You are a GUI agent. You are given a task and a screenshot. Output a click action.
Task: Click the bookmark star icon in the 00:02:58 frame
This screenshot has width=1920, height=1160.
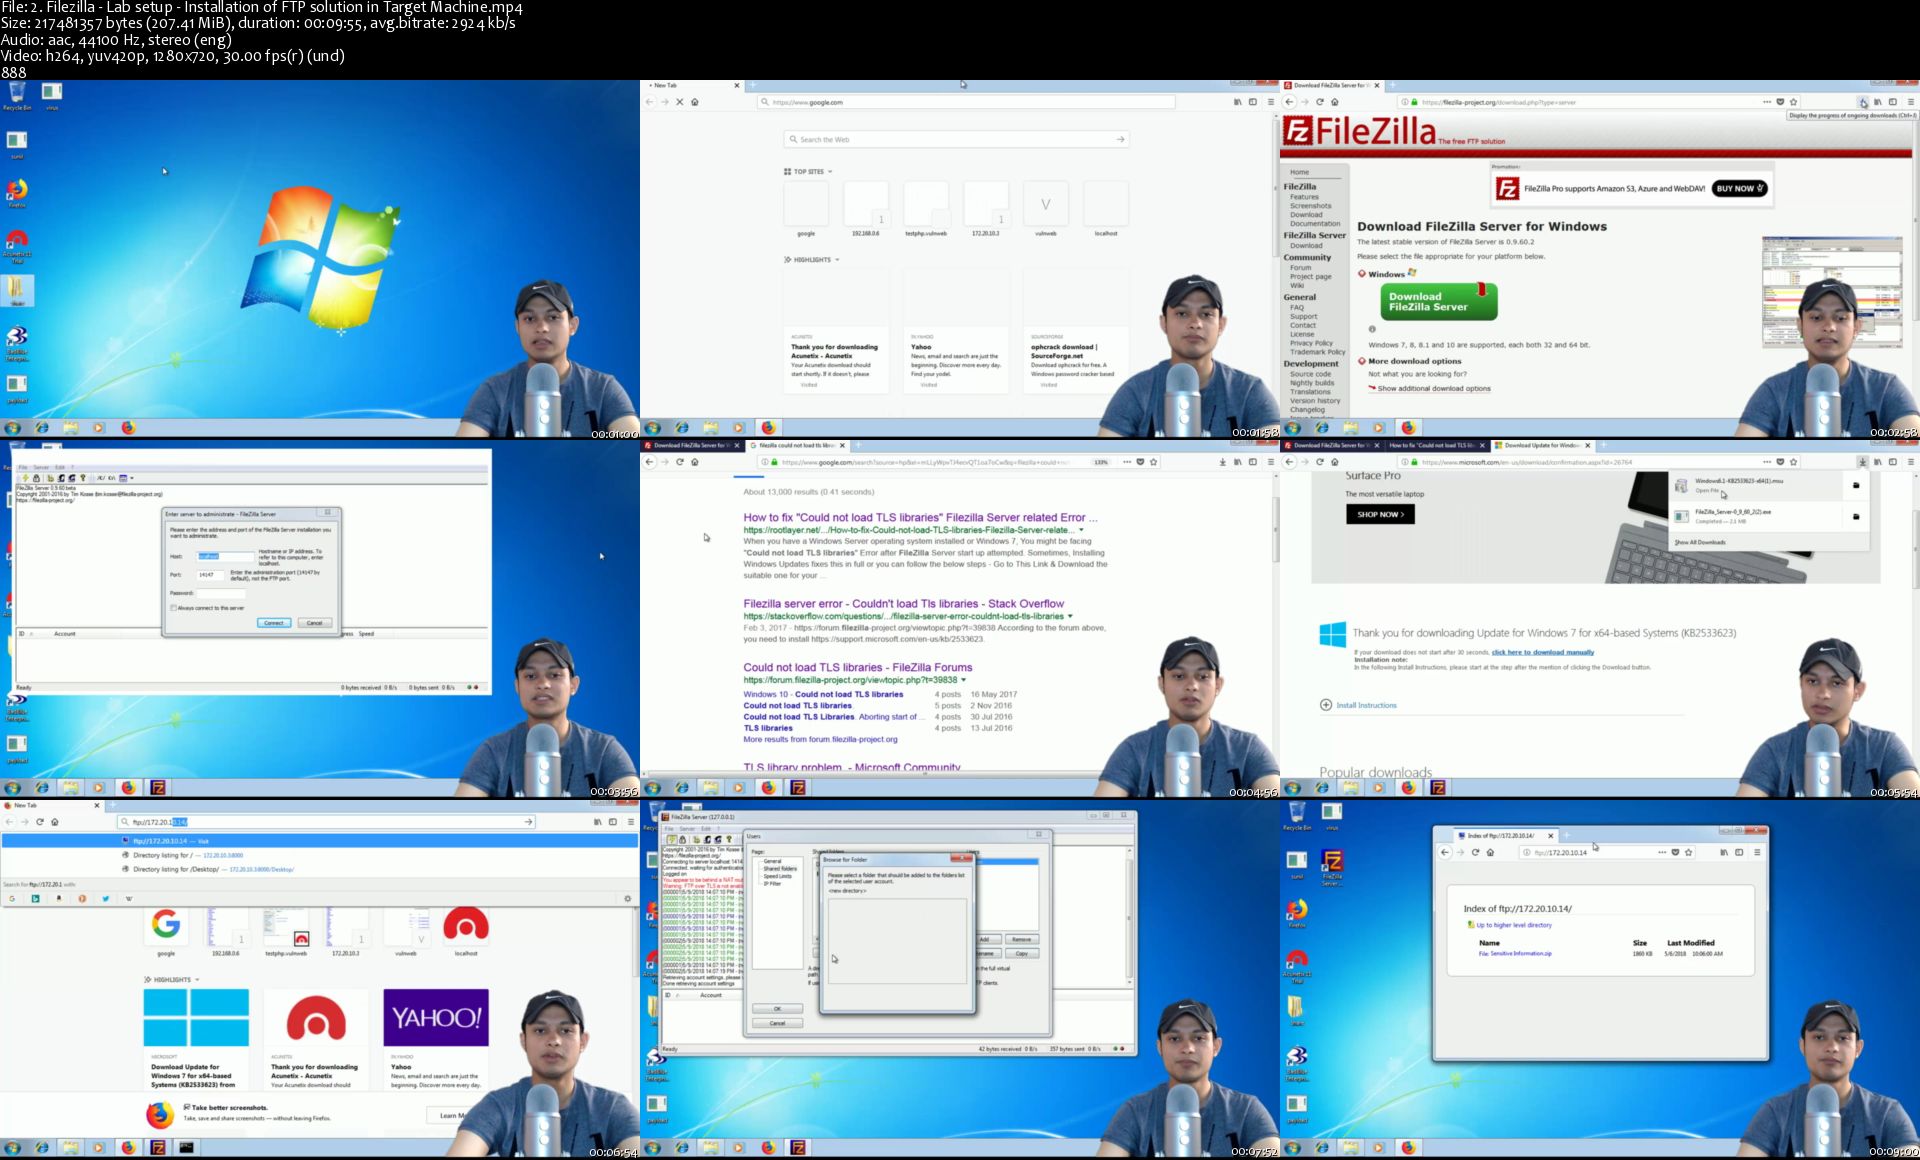coord(1794,102)
